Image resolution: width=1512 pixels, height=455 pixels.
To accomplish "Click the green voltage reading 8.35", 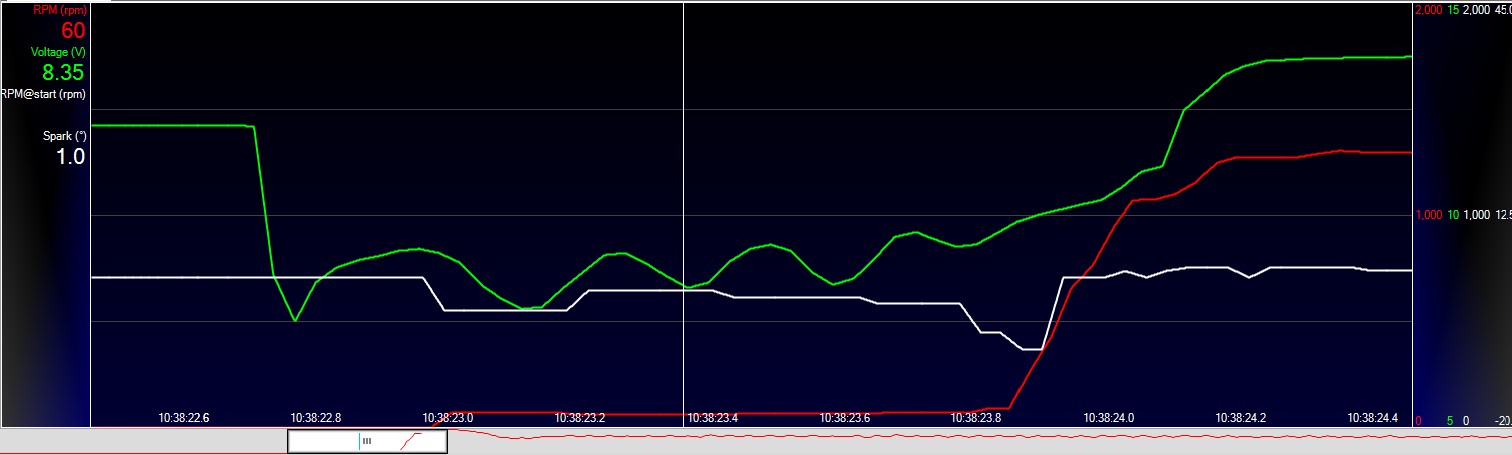I will pyautogui.click(x=63, y=72).
